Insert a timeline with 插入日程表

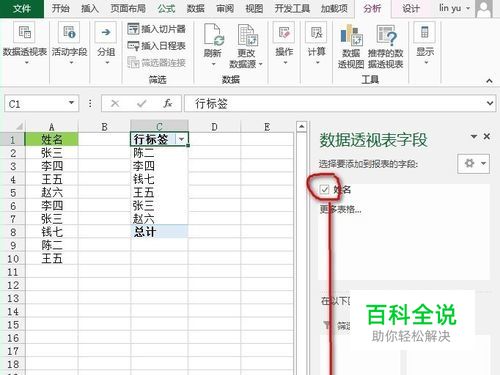tap(156, 46)
